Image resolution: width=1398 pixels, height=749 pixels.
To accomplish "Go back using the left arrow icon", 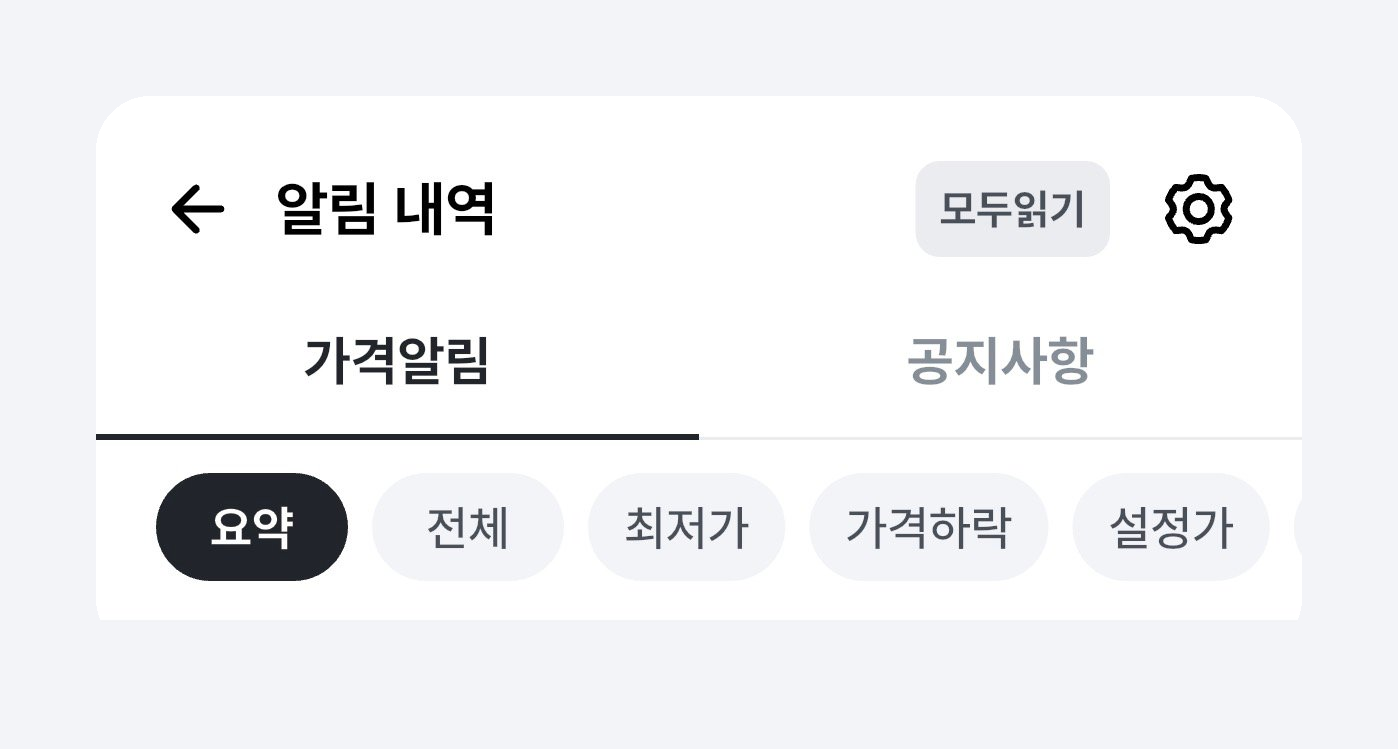I will pos(197,210).
